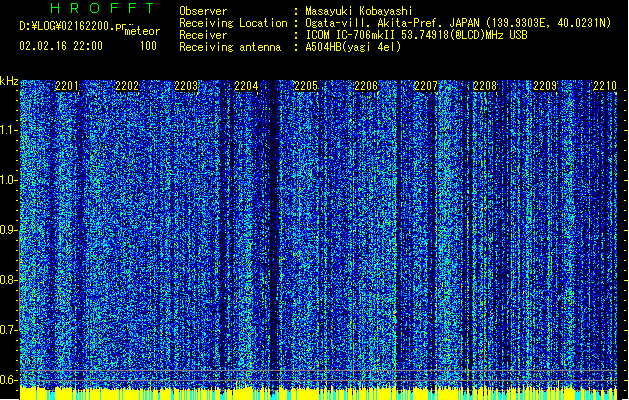Click the 1.1 frequency axis label
The height and width of the screenshot is (400, 629).
tap(7, 130)
